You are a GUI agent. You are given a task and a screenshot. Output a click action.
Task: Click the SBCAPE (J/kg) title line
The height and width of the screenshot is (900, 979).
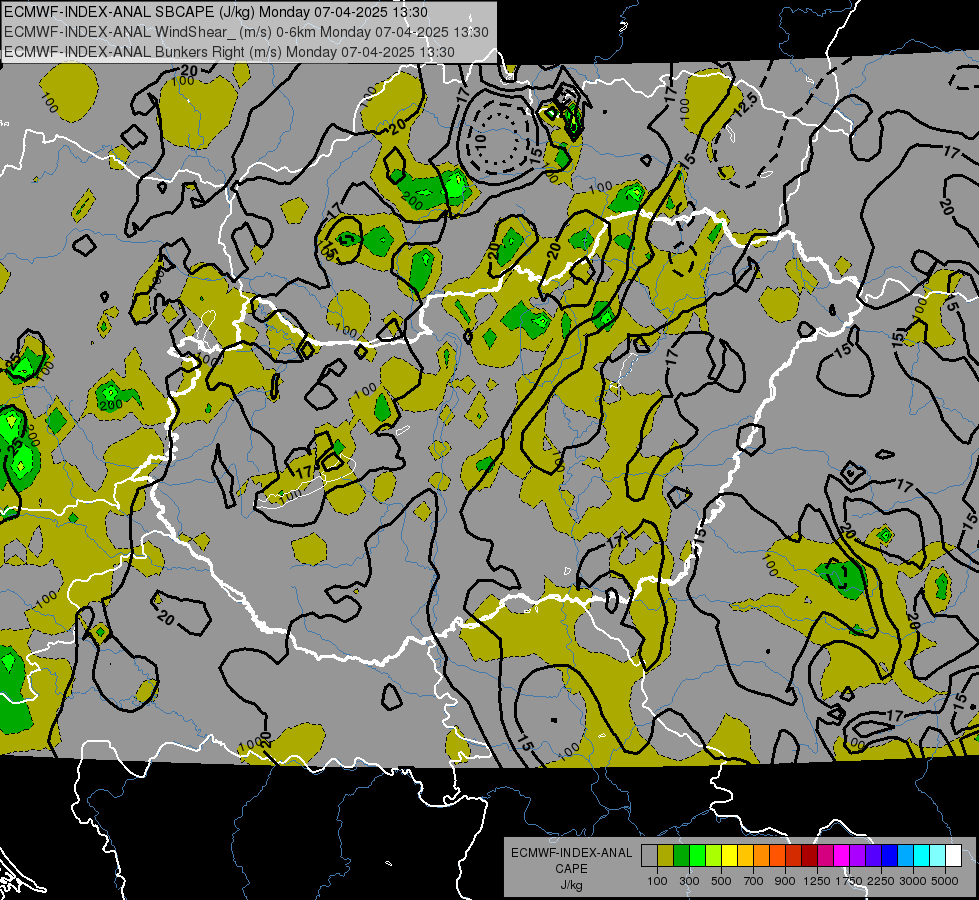[216, 12]
